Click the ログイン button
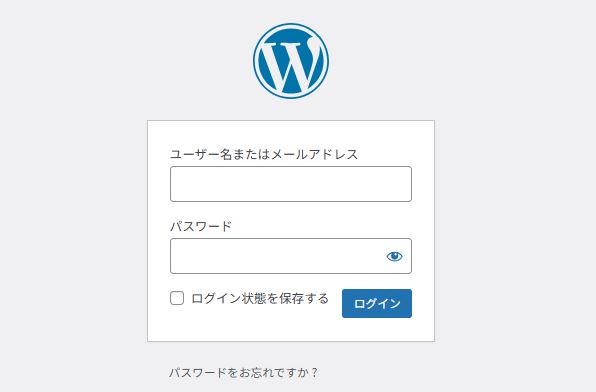This screenshot has width=596, height=392. click(377, 303)
